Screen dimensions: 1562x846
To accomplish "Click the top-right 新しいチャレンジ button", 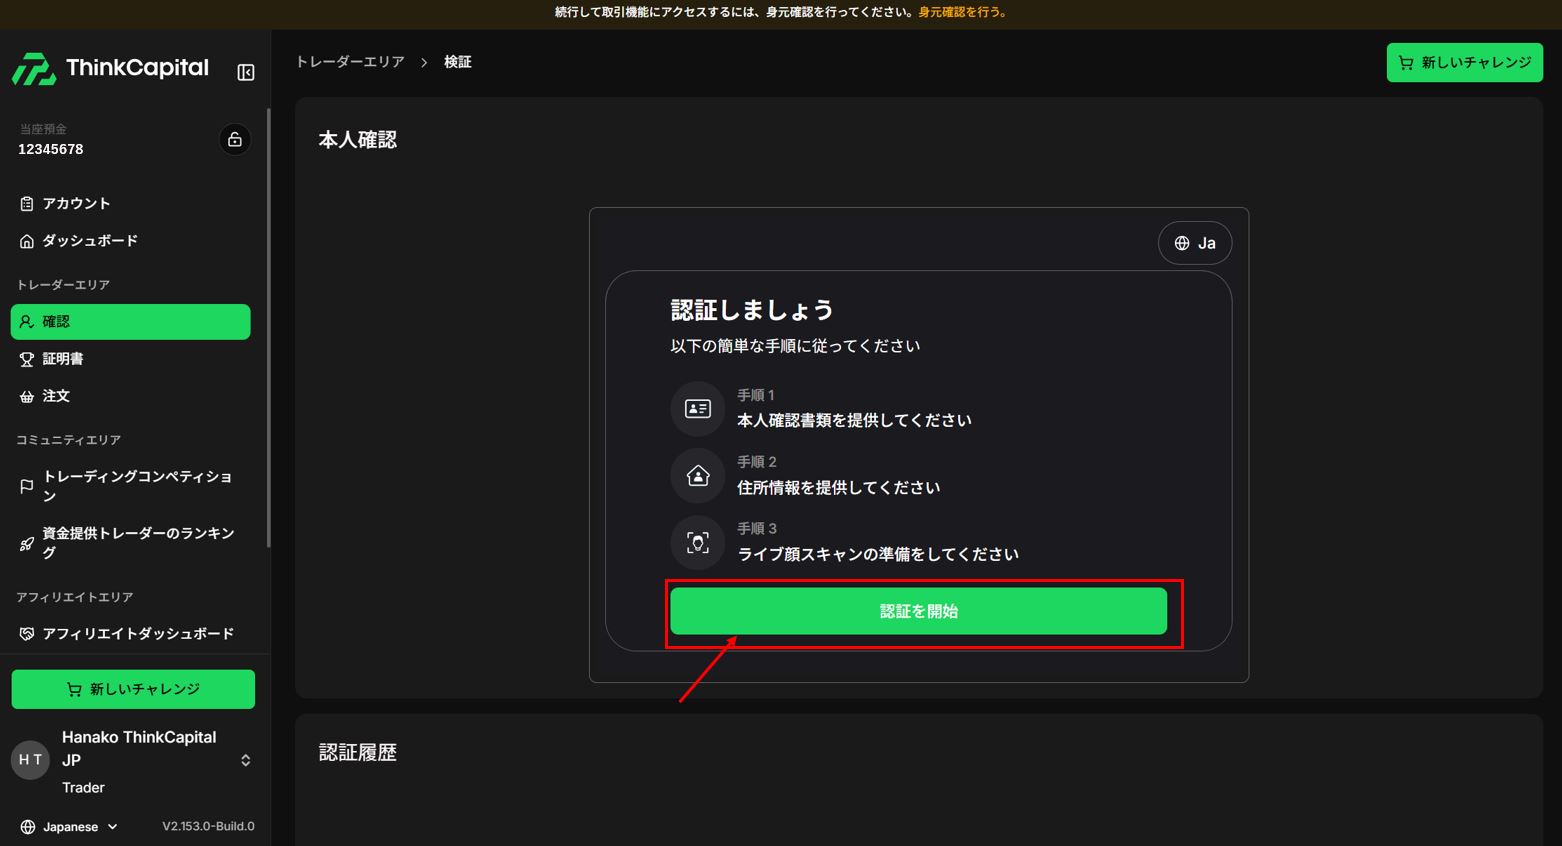I will [x=1464, y=63].
